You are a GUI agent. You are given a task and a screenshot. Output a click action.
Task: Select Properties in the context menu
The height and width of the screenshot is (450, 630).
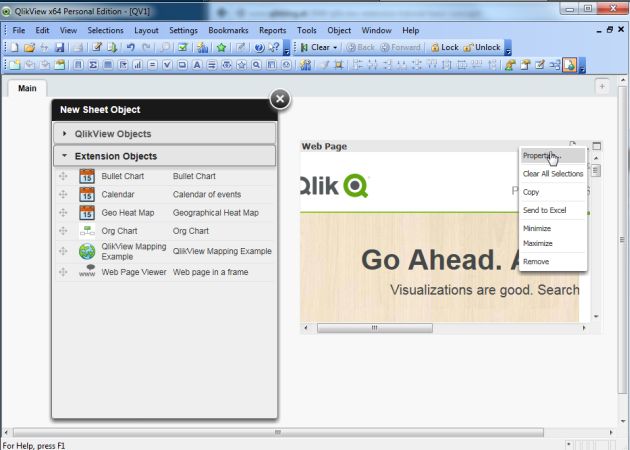[553, 156]
